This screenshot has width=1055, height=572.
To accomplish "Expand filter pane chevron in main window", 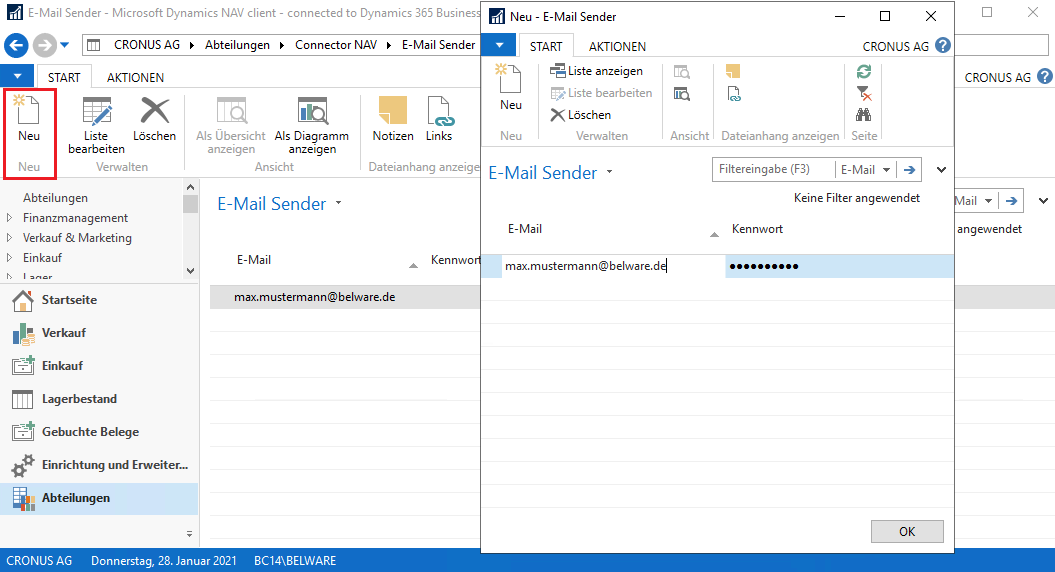I will pos(1043,201).
